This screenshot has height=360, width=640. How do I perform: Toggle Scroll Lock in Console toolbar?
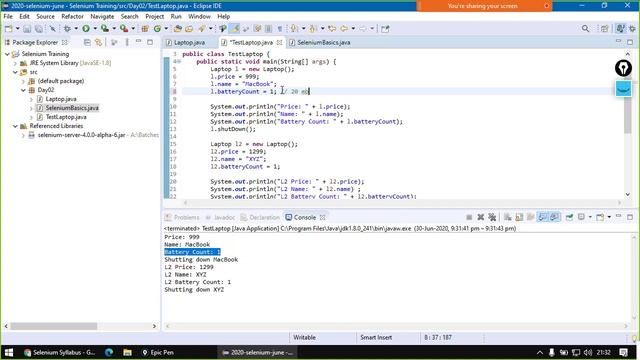[519, 217]
